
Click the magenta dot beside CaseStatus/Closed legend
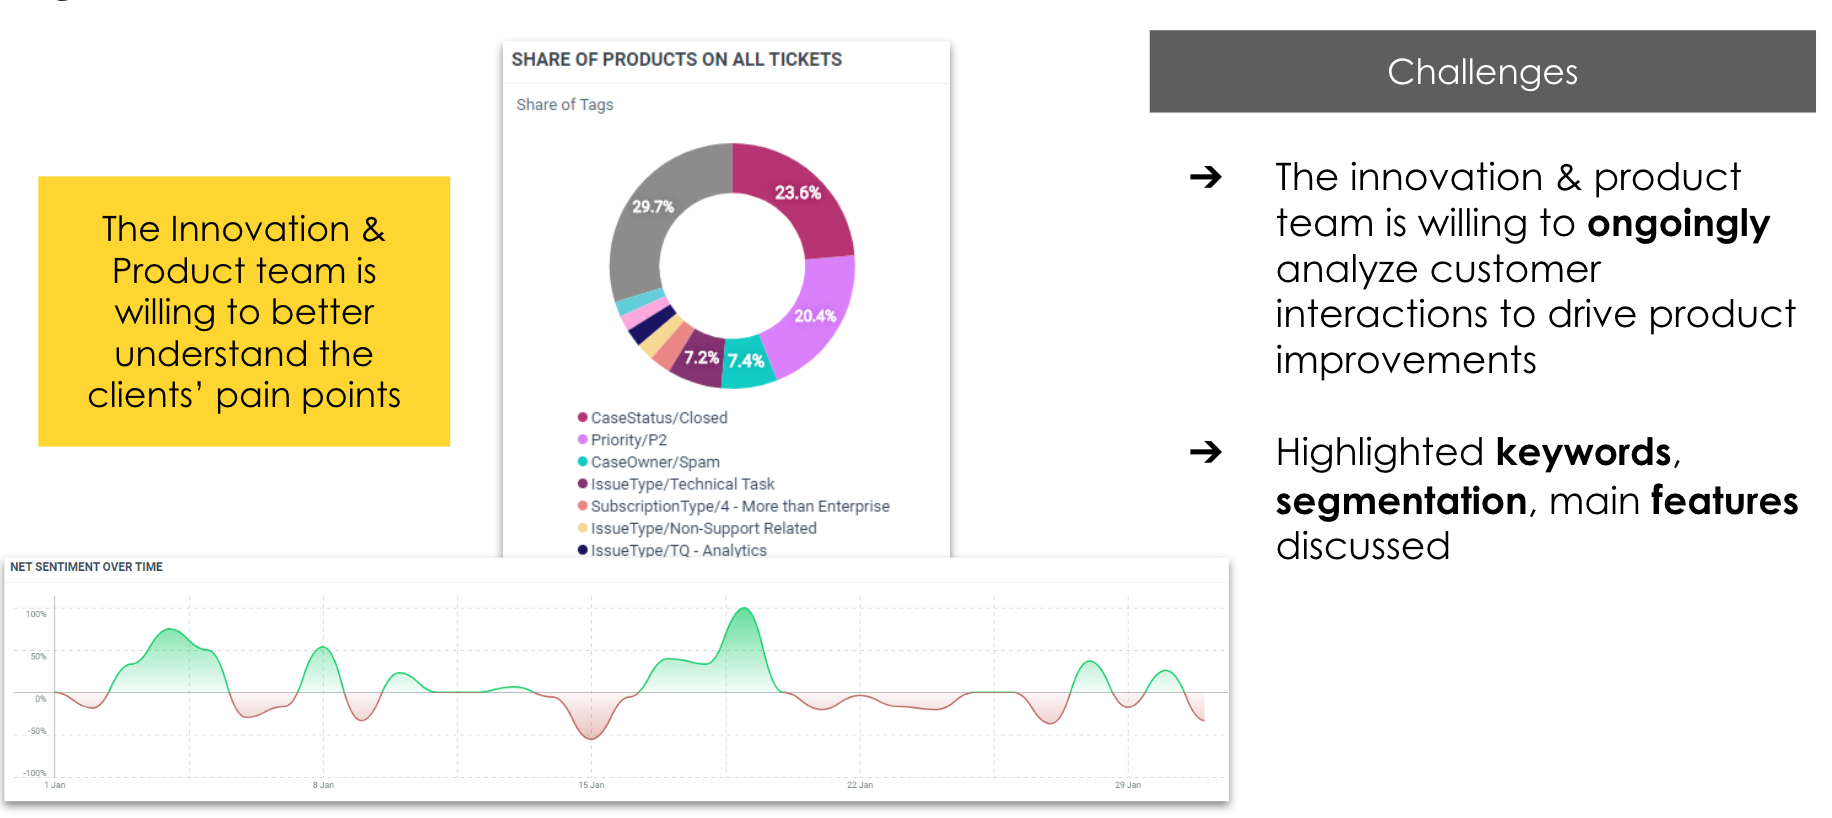pyautogui.click(x=582, y=417)
